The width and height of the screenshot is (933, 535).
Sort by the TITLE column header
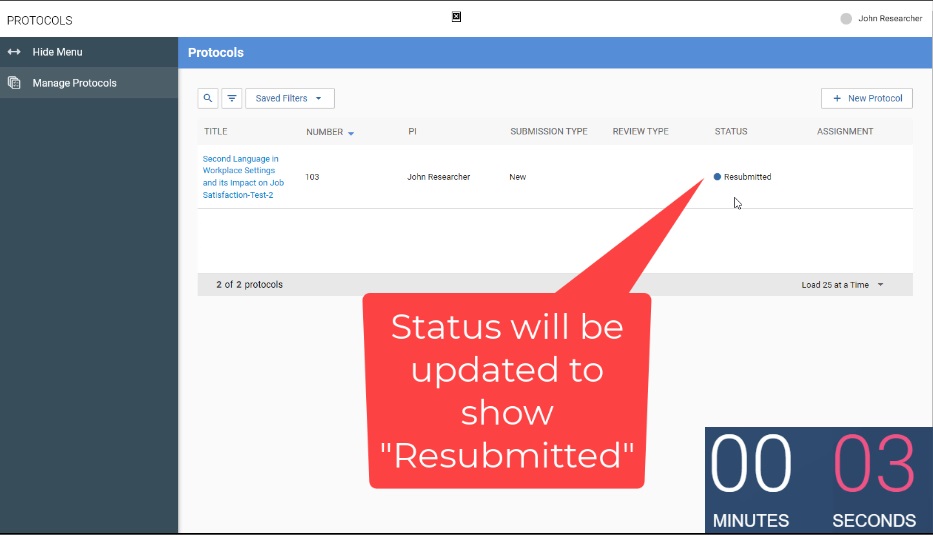216,132
